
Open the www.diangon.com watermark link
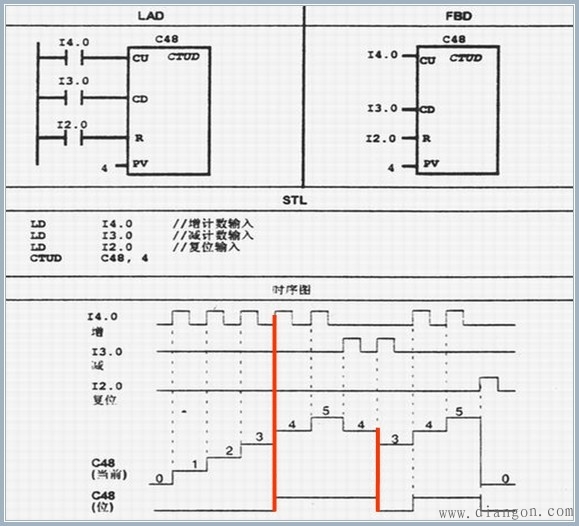(x=506, y=513)
